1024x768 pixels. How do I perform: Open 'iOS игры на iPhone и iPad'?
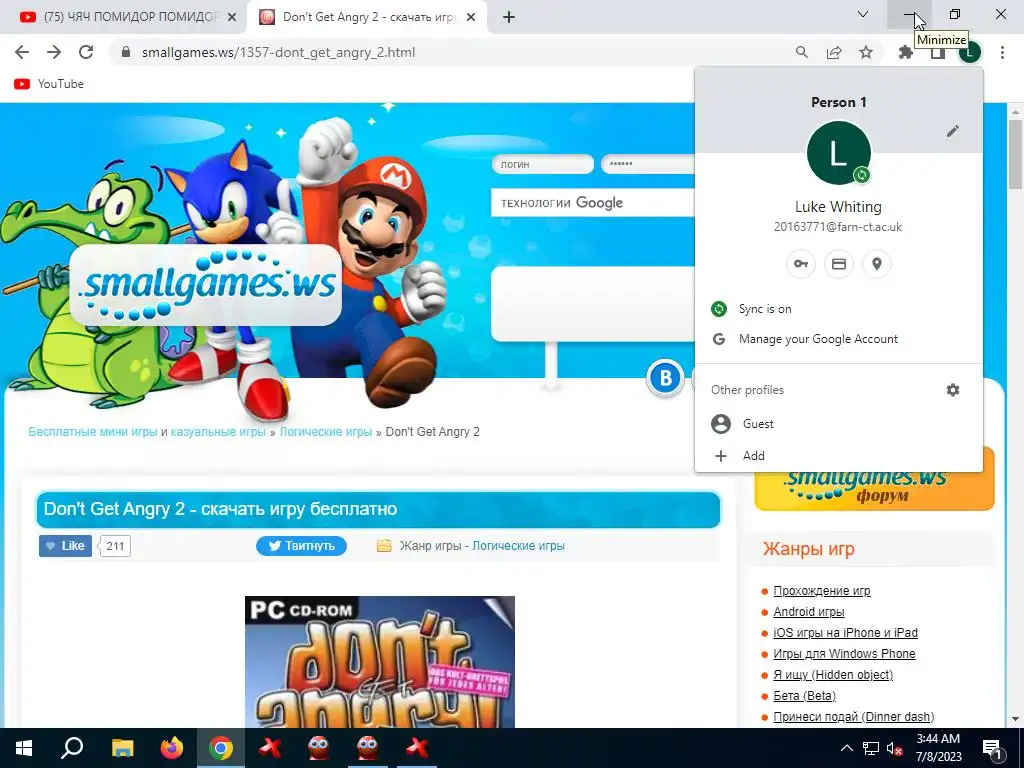[845, 633]
